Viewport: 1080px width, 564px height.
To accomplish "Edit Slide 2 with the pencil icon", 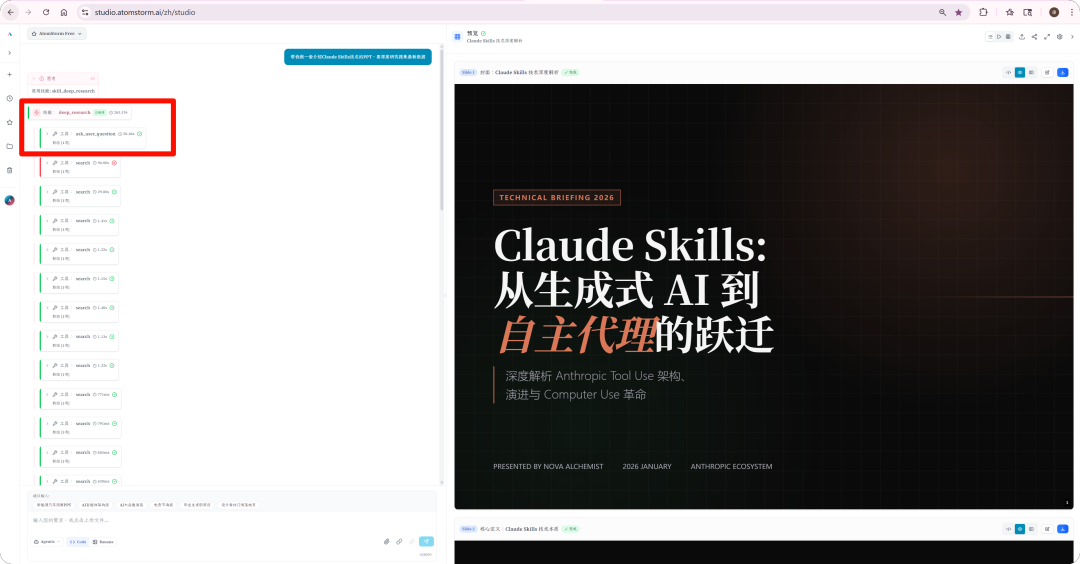I will coord(1047,529).
